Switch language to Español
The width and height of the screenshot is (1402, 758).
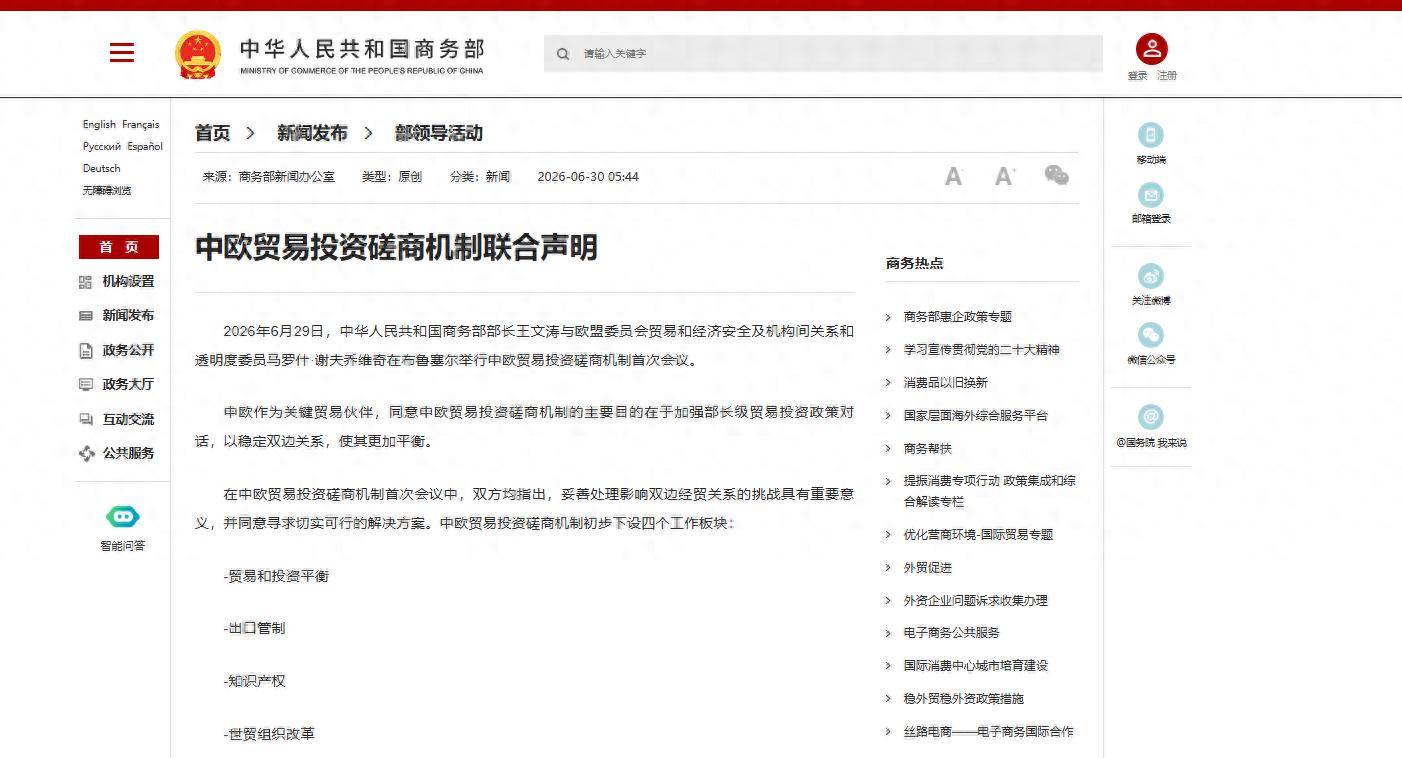pyautogui.click(x=145, y=147)
